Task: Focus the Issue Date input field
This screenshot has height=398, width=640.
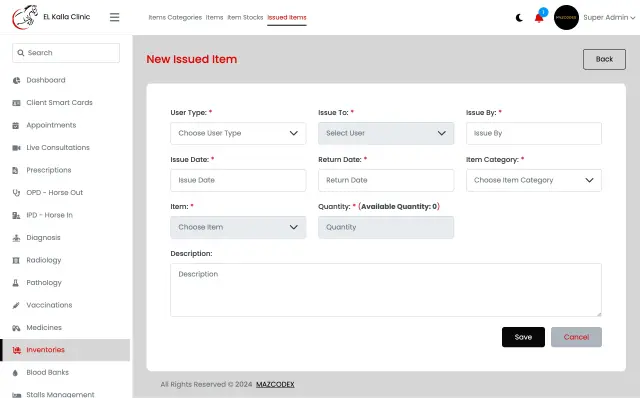Action: click(238, 180)
